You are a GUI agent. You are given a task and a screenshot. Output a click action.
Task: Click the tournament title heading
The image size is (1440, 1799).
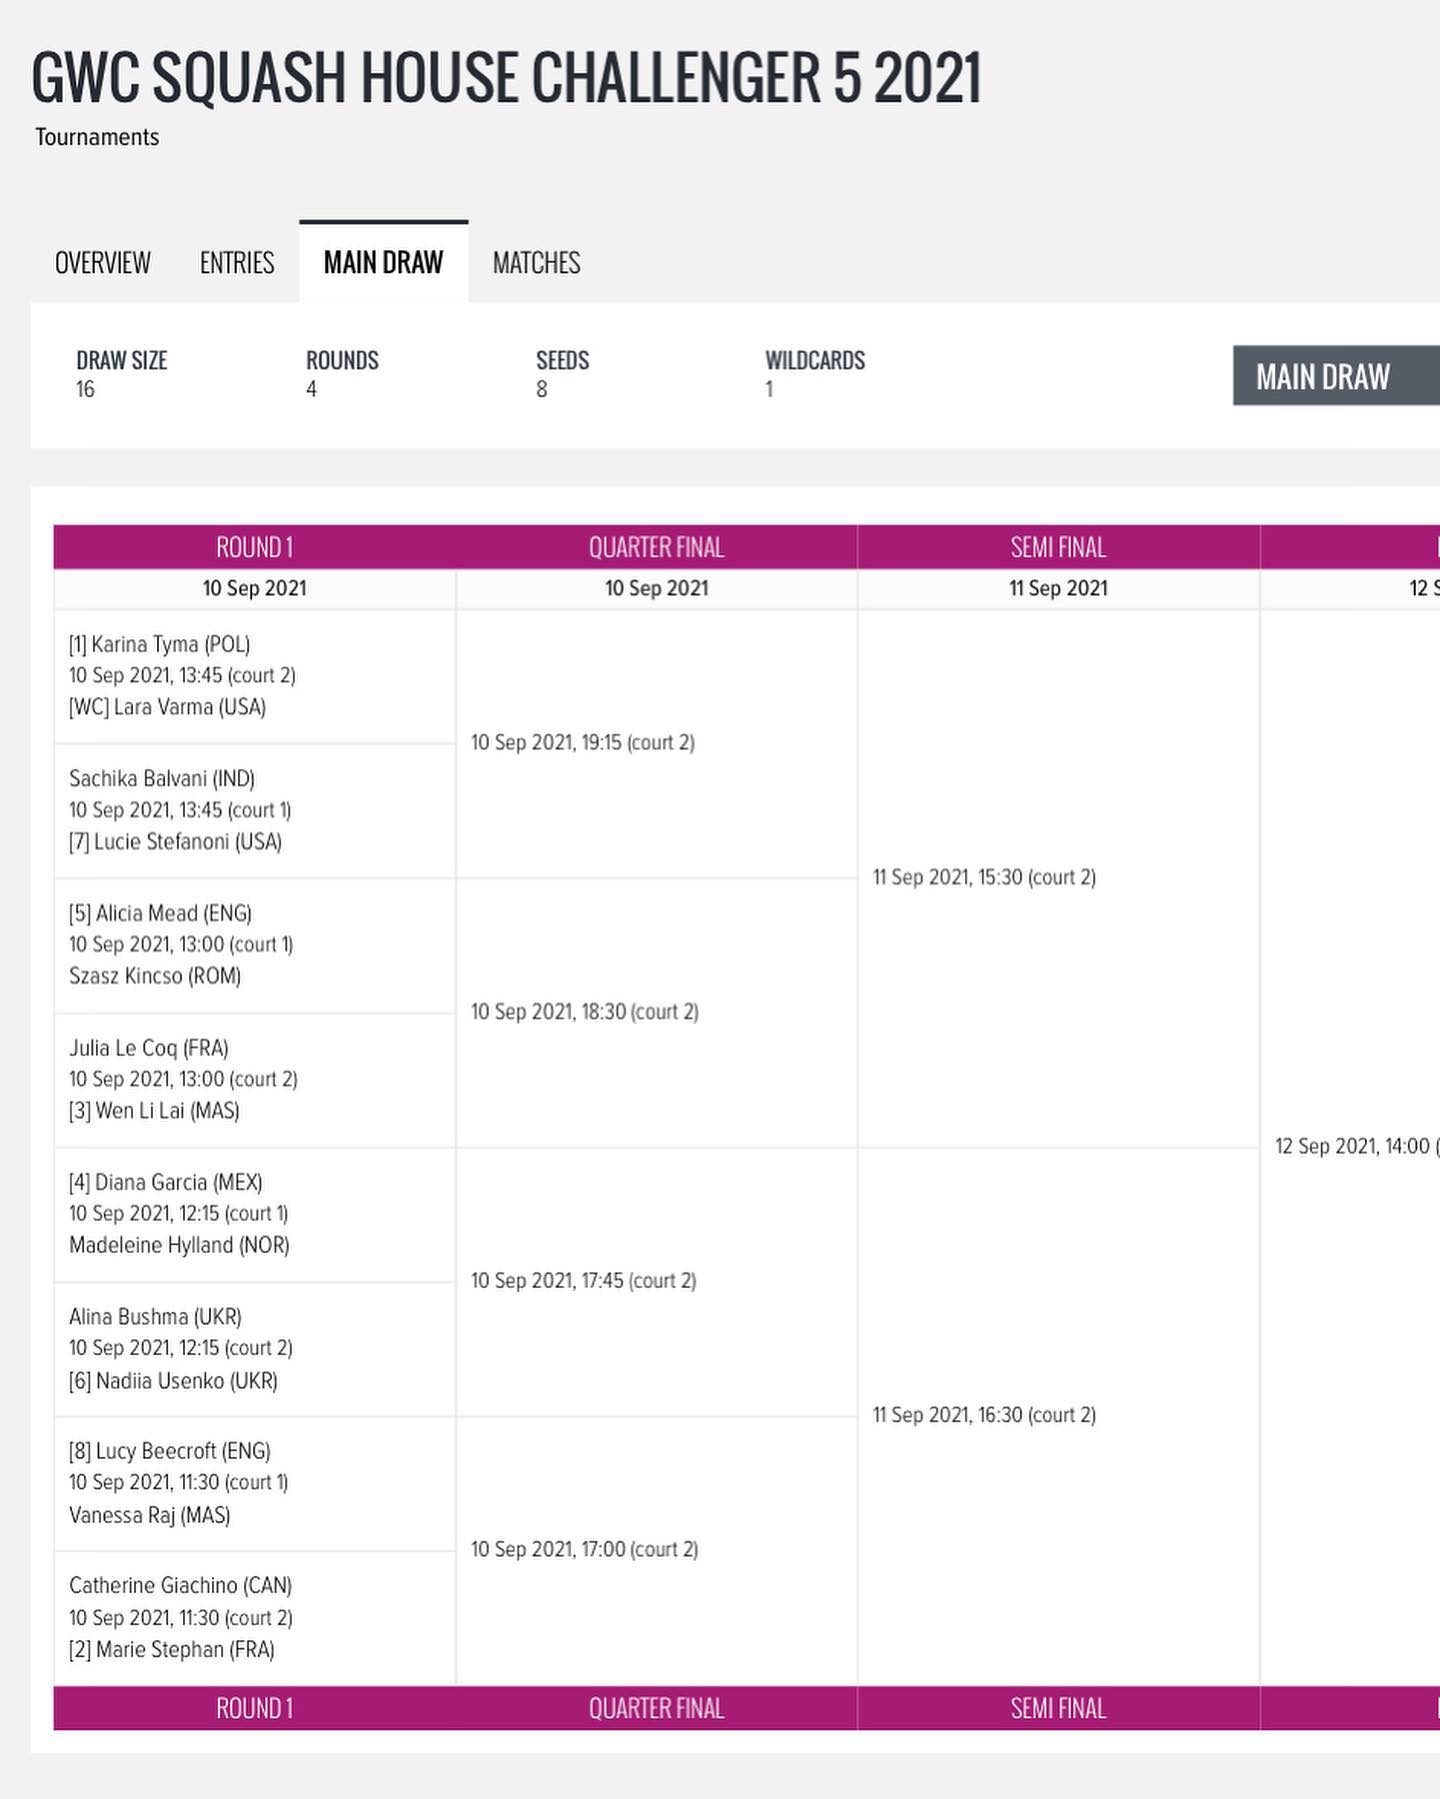[506, 77]
